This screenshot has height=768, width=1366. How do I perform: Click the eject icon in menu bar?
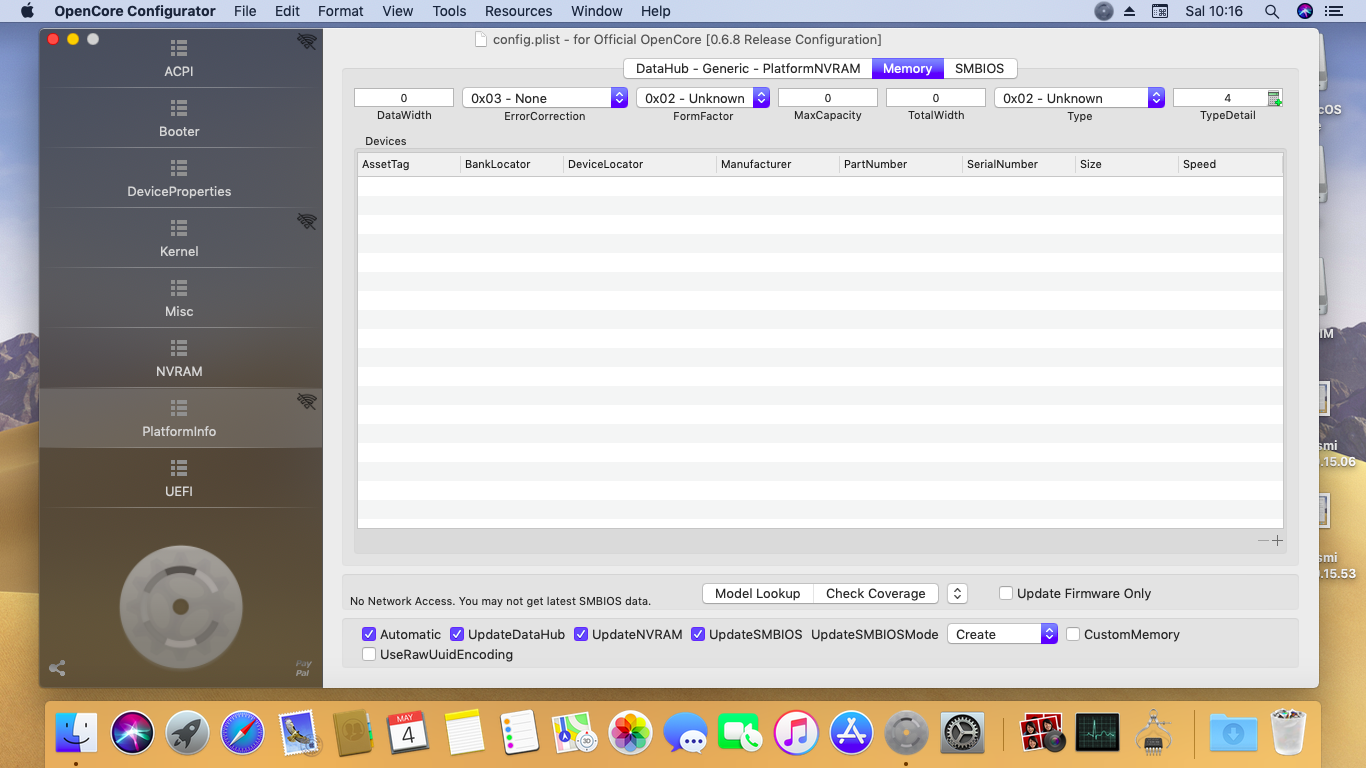pyautogui.click(x=1130, y=11)
